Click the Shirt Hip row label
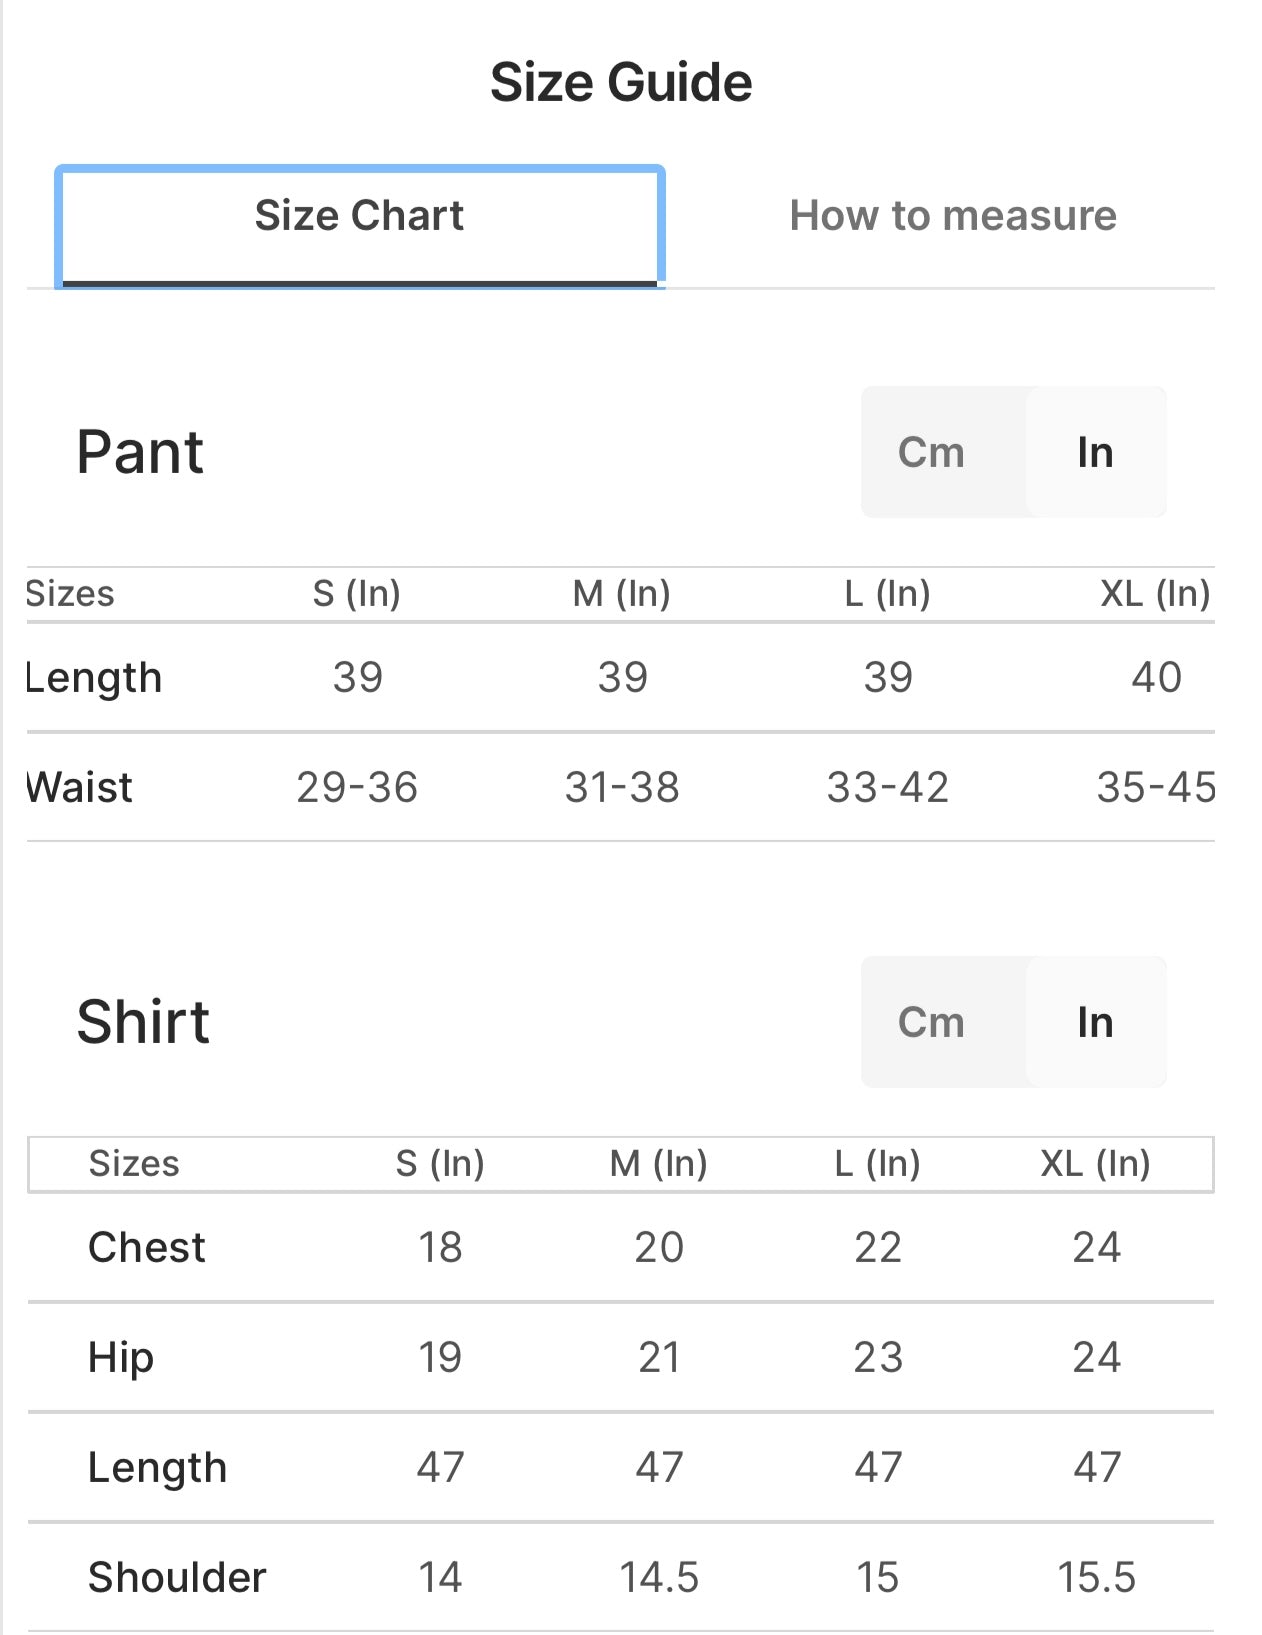This screenshot has height=1635, width=1262. click(x=121, y=1358)
